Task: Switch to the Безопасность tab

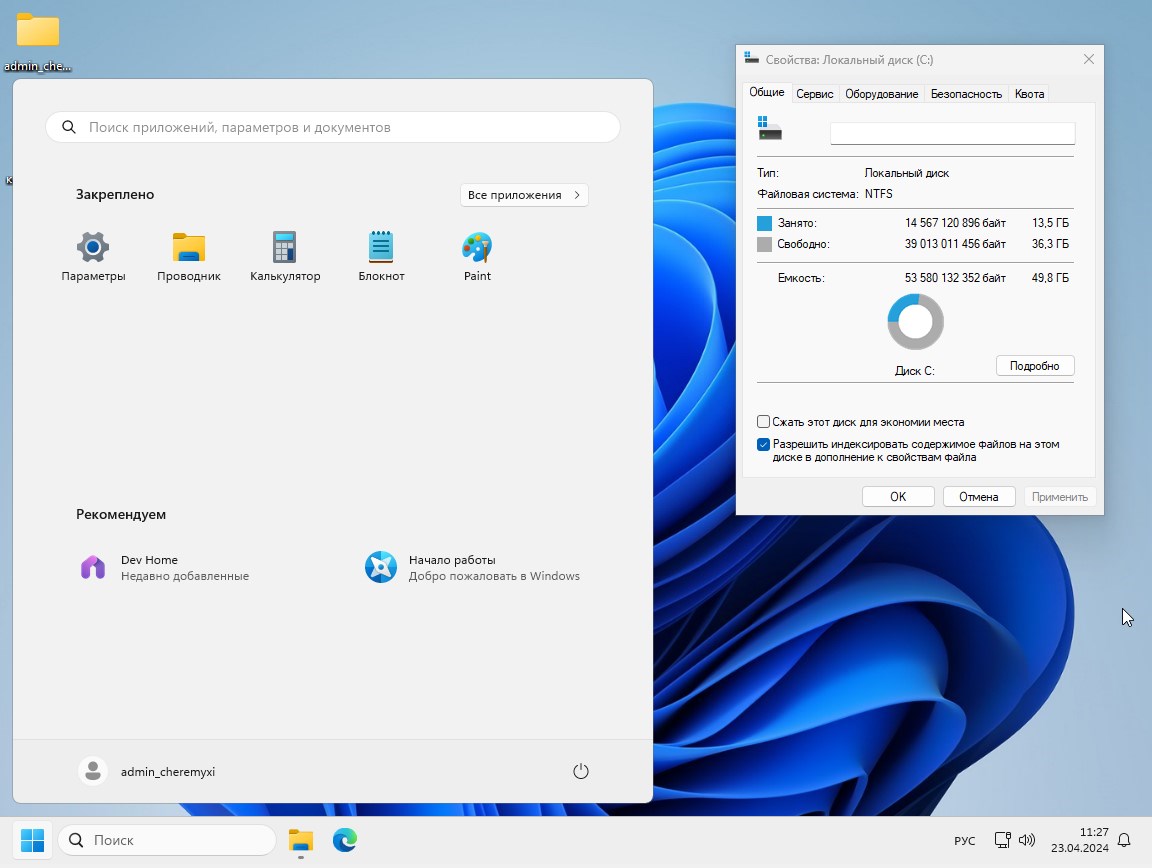Action: point(966,94)
